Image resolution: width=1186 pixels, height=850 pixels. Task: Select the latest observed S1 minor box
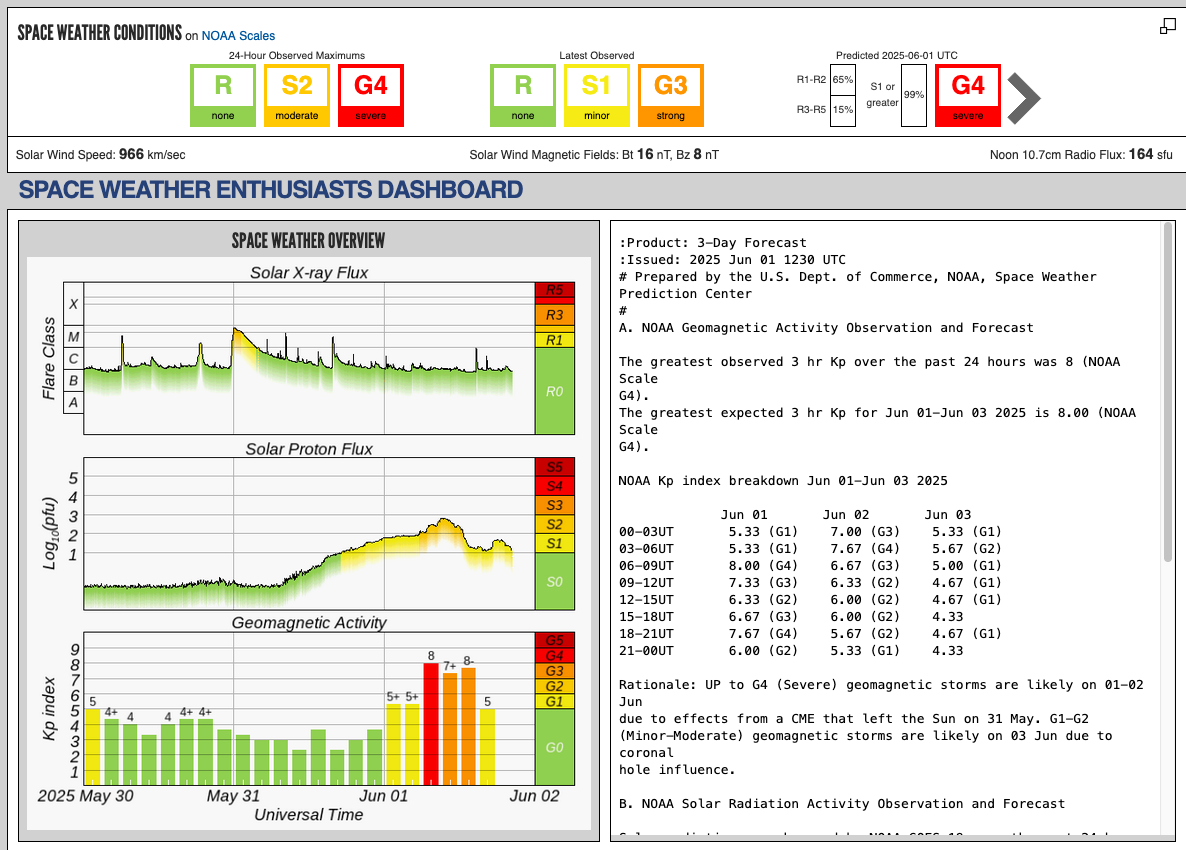point(597,95)
